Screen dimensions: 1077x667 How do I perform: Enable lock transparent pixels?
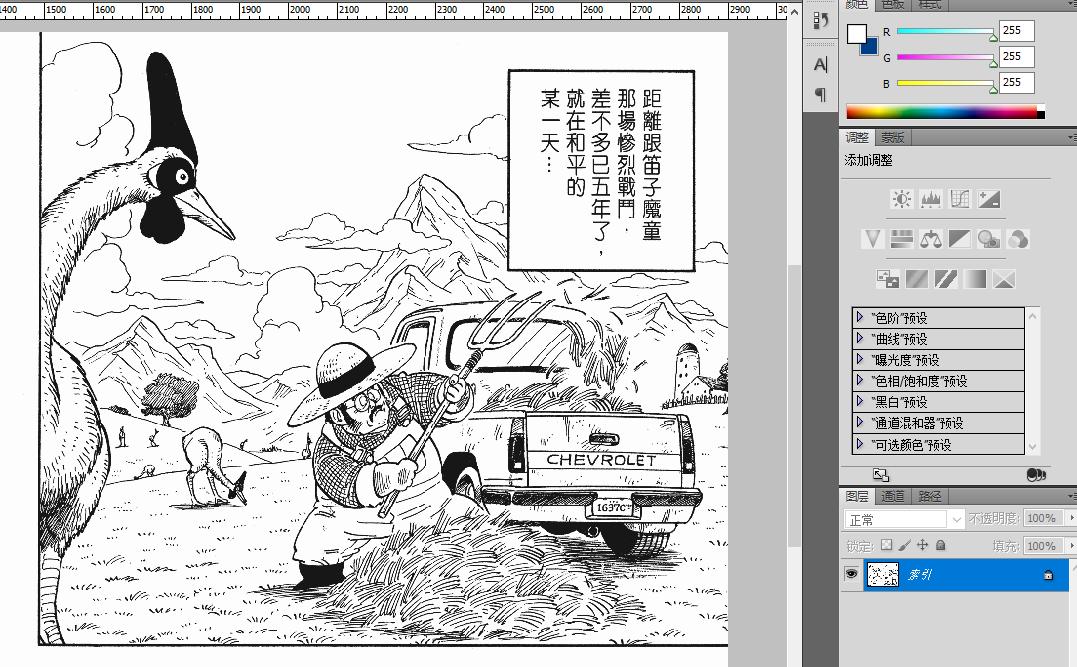(885, 545)
